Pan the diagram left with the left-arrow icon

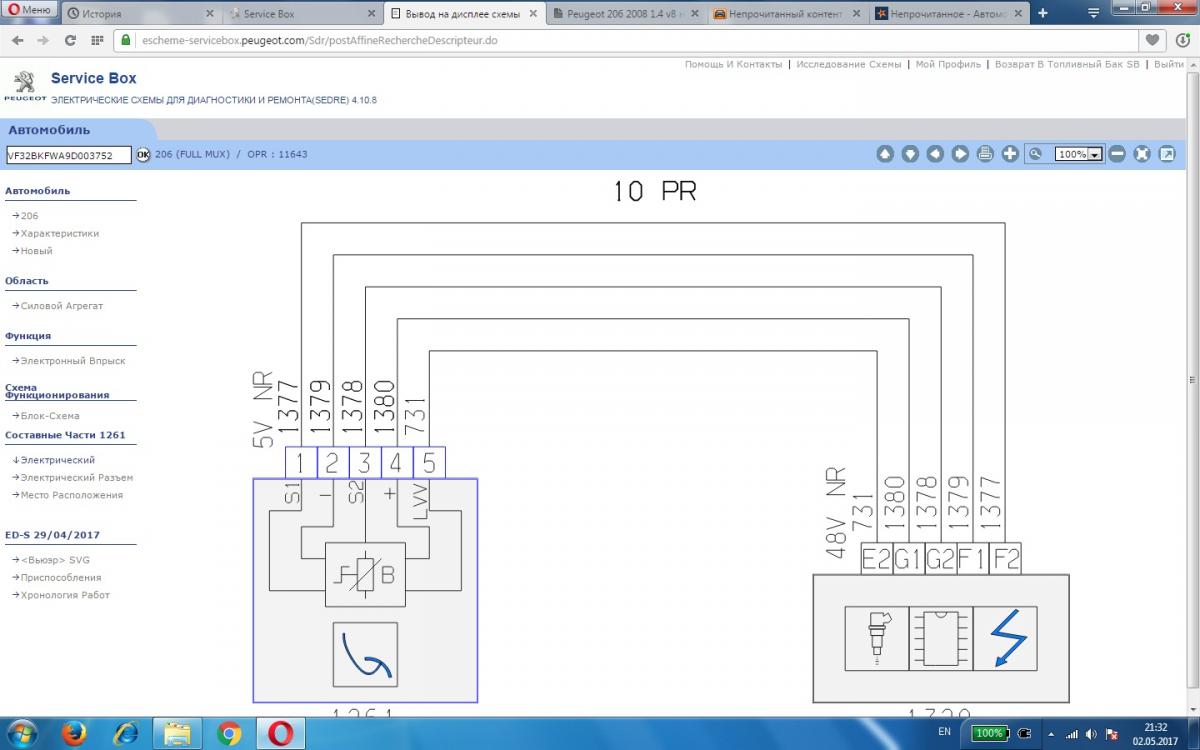point(935,154)
